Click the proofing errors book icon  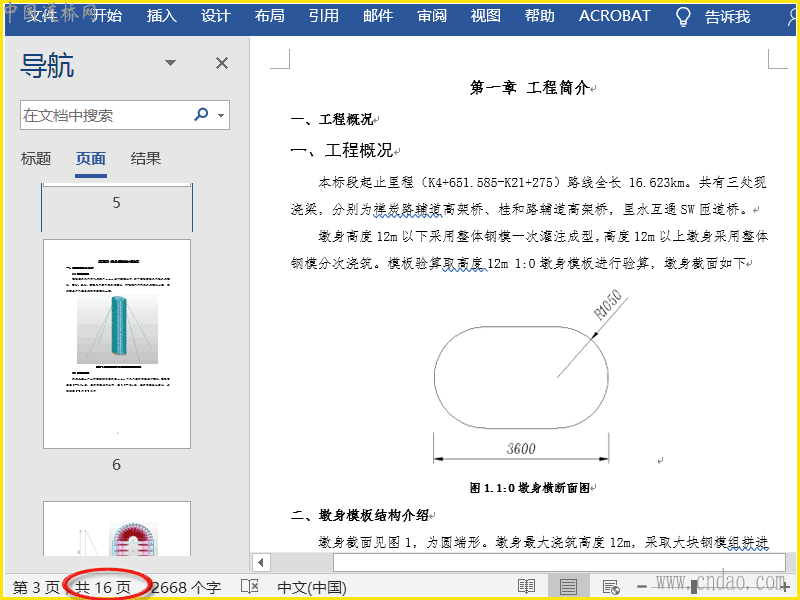click(x=250, y=586)
